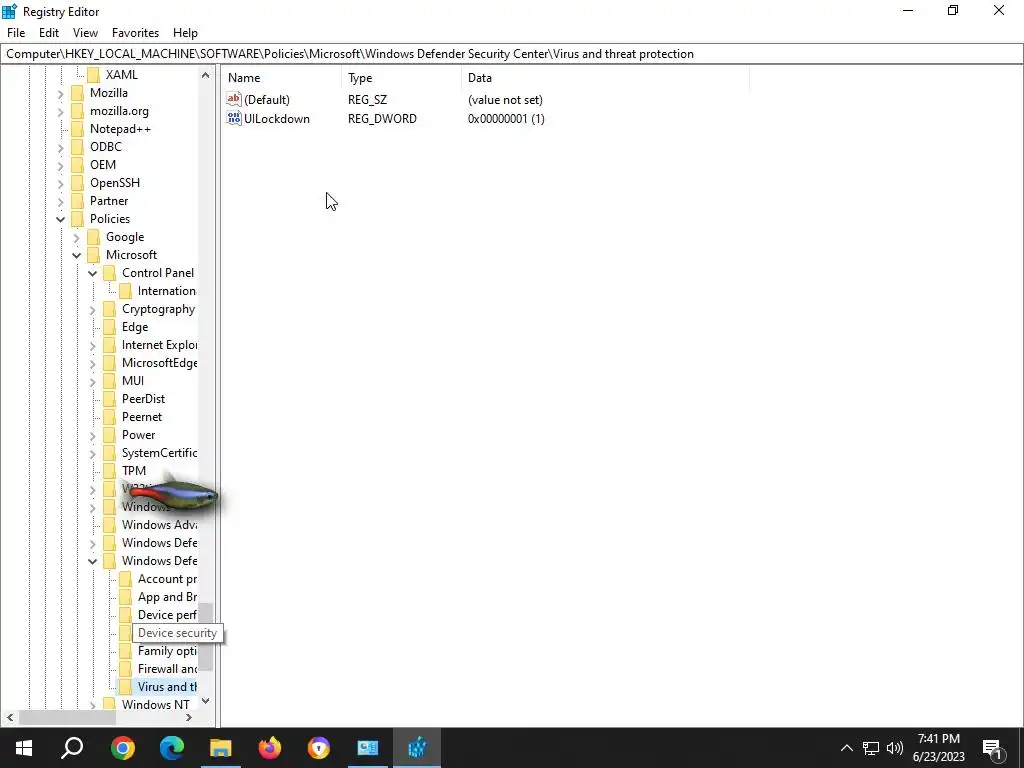Expand the MUI key
Image resolution: width=1024 pixels, height=768 pixels.
click(x=92, y=381)
